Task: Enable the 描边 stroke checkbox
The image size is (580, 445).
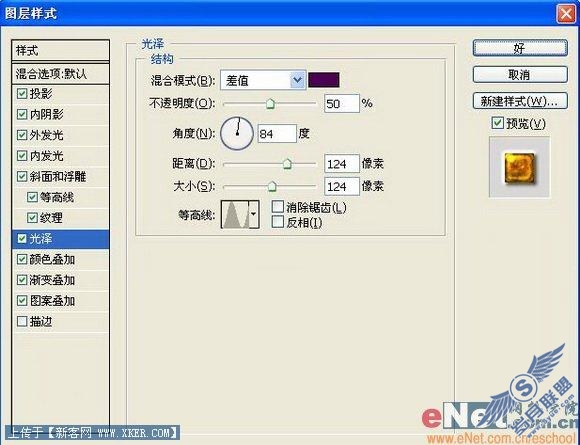Action: [22, 321]
